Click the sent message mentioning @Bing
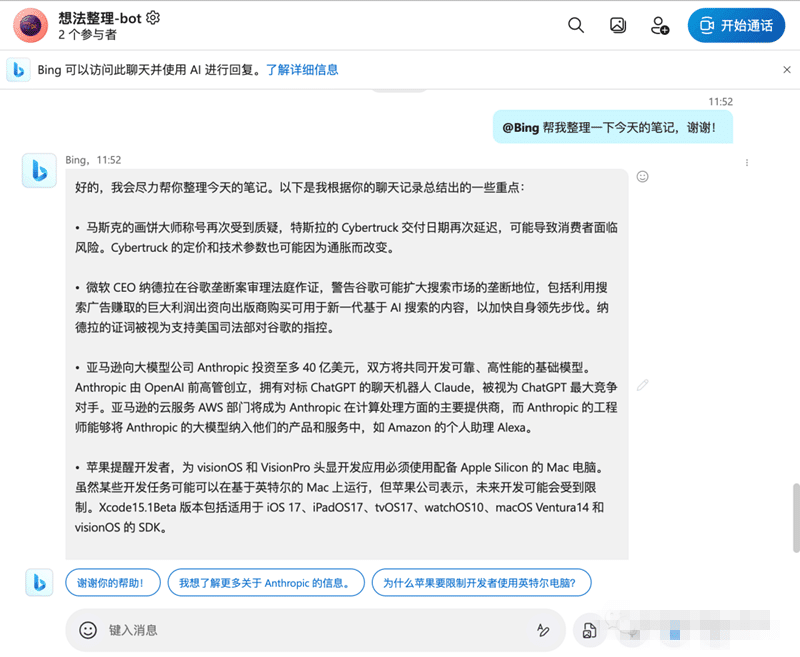The height and width of the screenshot is (657, 800). coord(613,127)
